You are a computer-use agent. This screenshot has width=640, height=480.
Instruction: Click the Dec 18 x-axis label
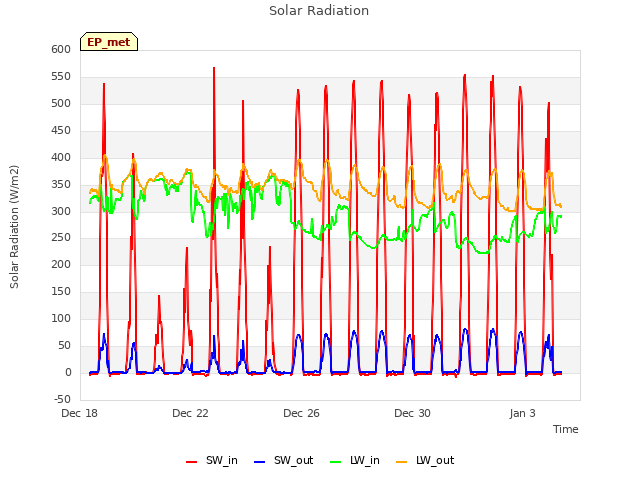(80, 413)
